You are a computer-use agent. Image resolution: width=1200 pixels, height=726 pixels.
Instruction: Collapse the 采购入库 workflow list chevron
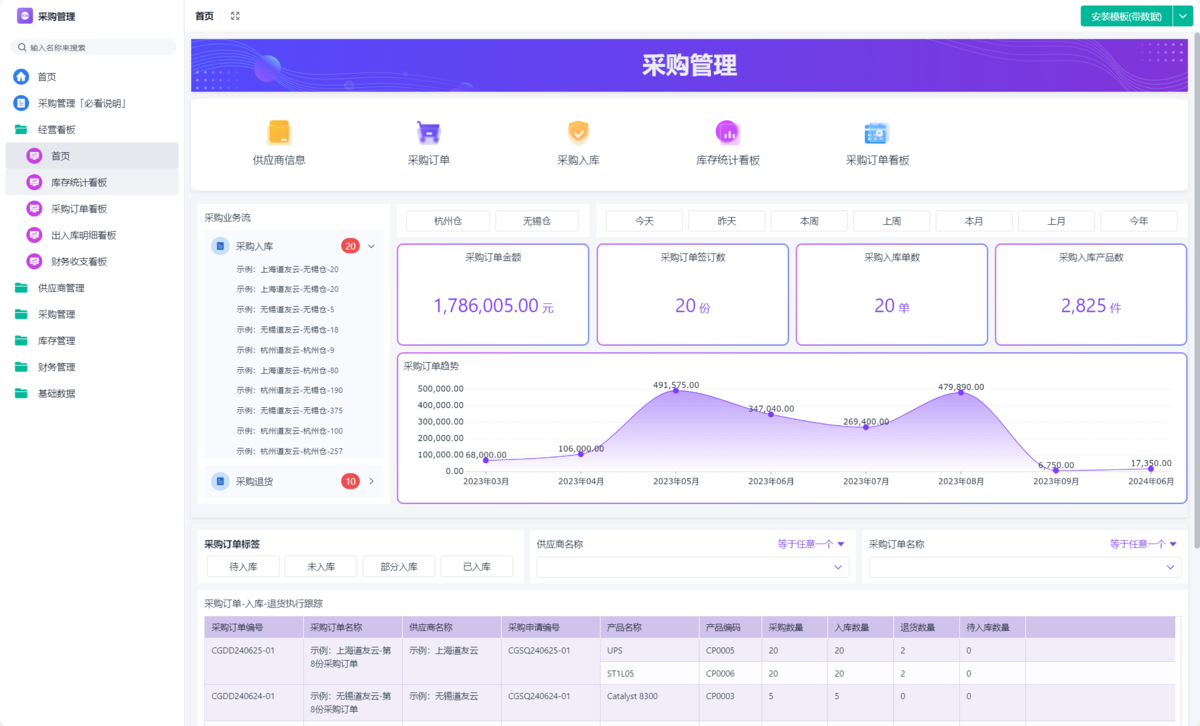tap(371, 246)
